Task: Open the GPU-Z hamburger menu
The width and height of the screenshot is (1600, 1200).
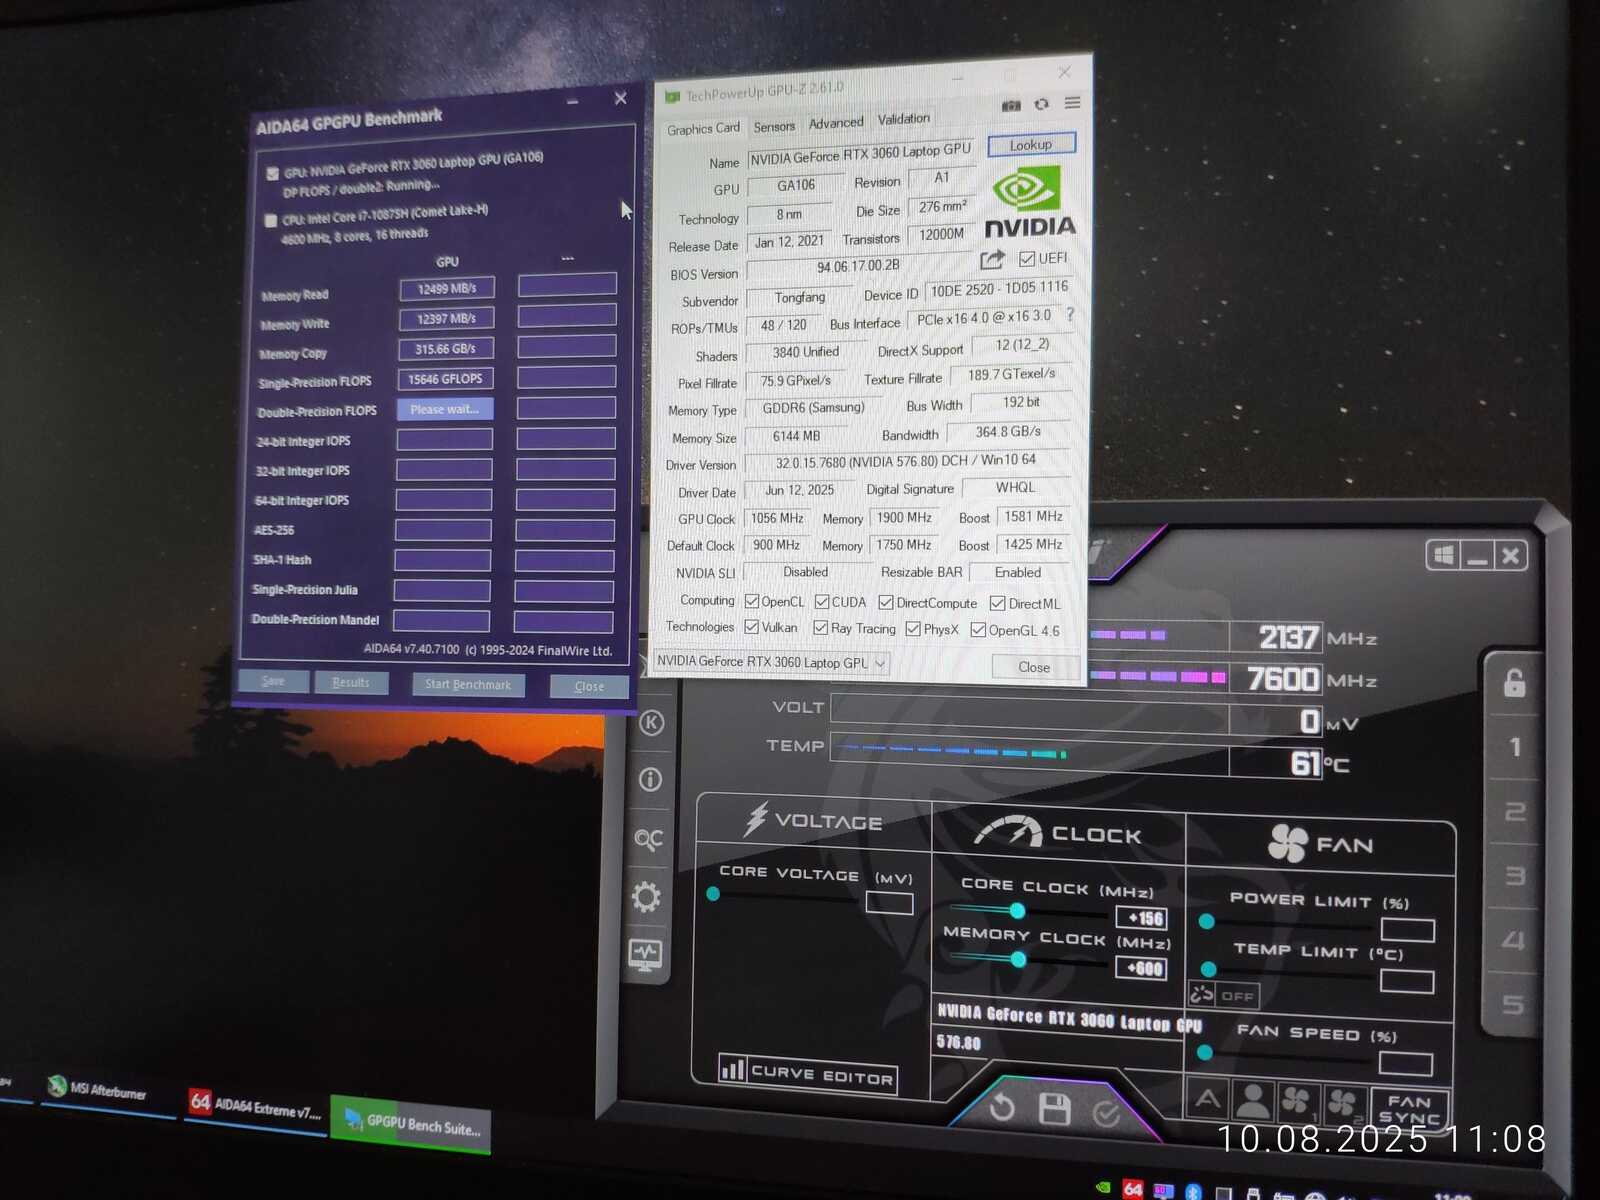Action: click(x=1073, y=102)
